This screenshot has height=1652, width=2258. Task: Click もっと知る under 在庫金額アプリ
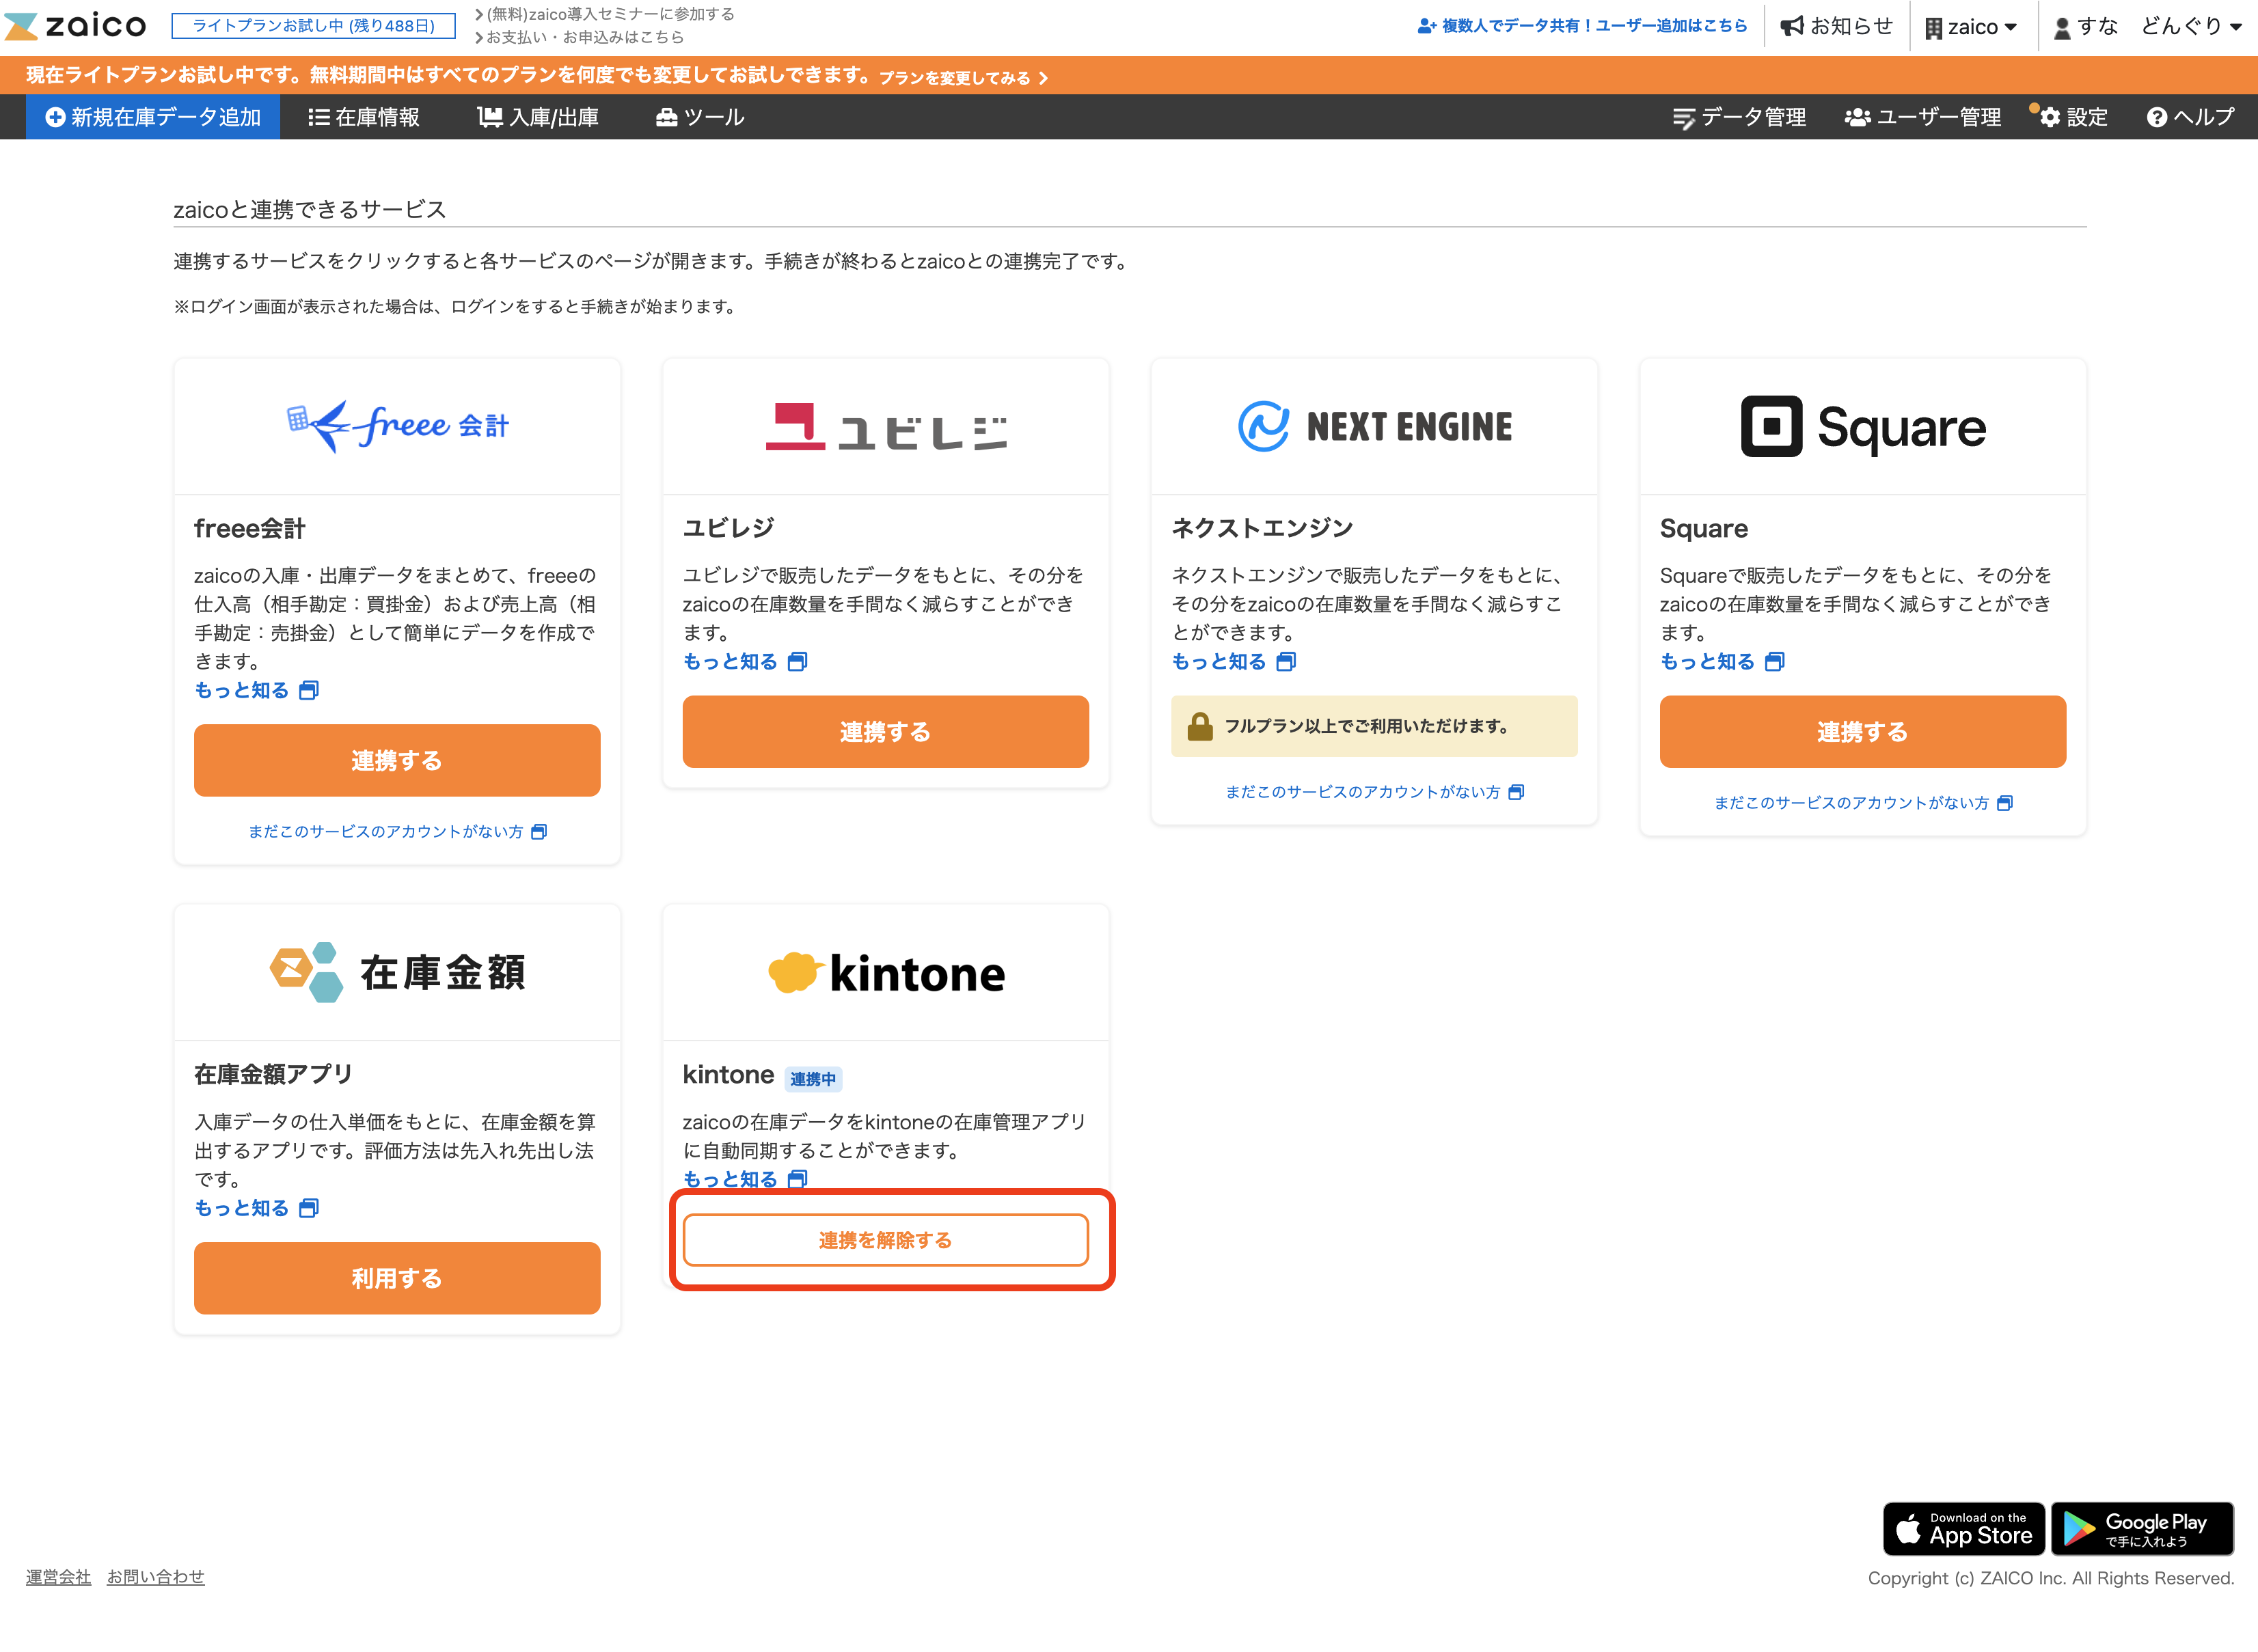point(256,1208)
